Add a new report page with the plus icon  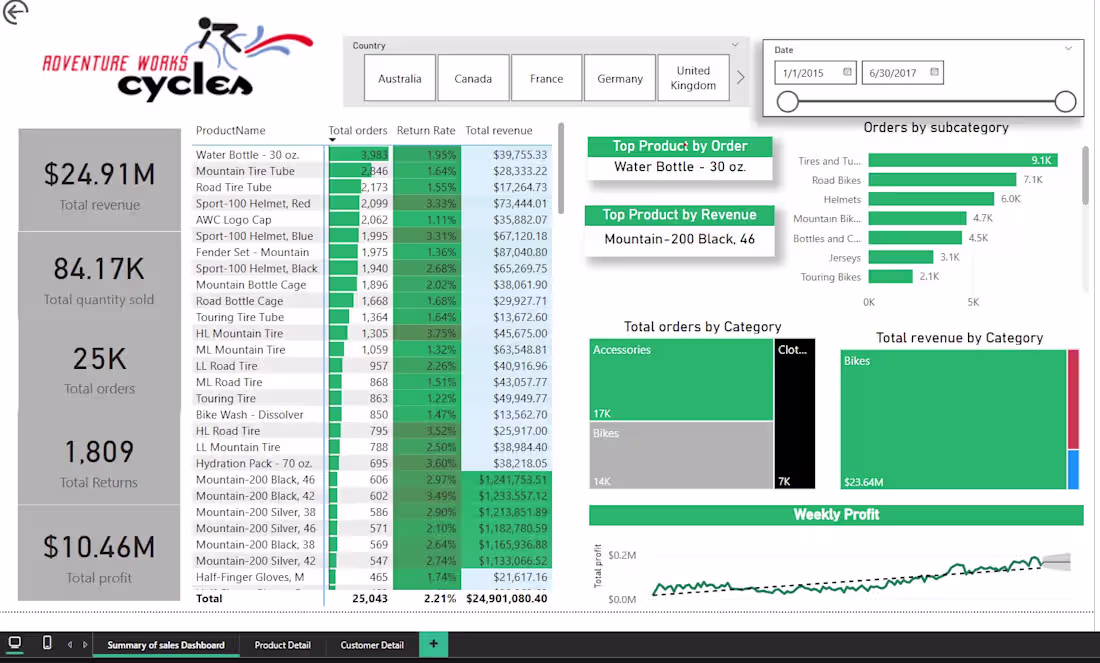pyautogui.click(x=433, y=644)
